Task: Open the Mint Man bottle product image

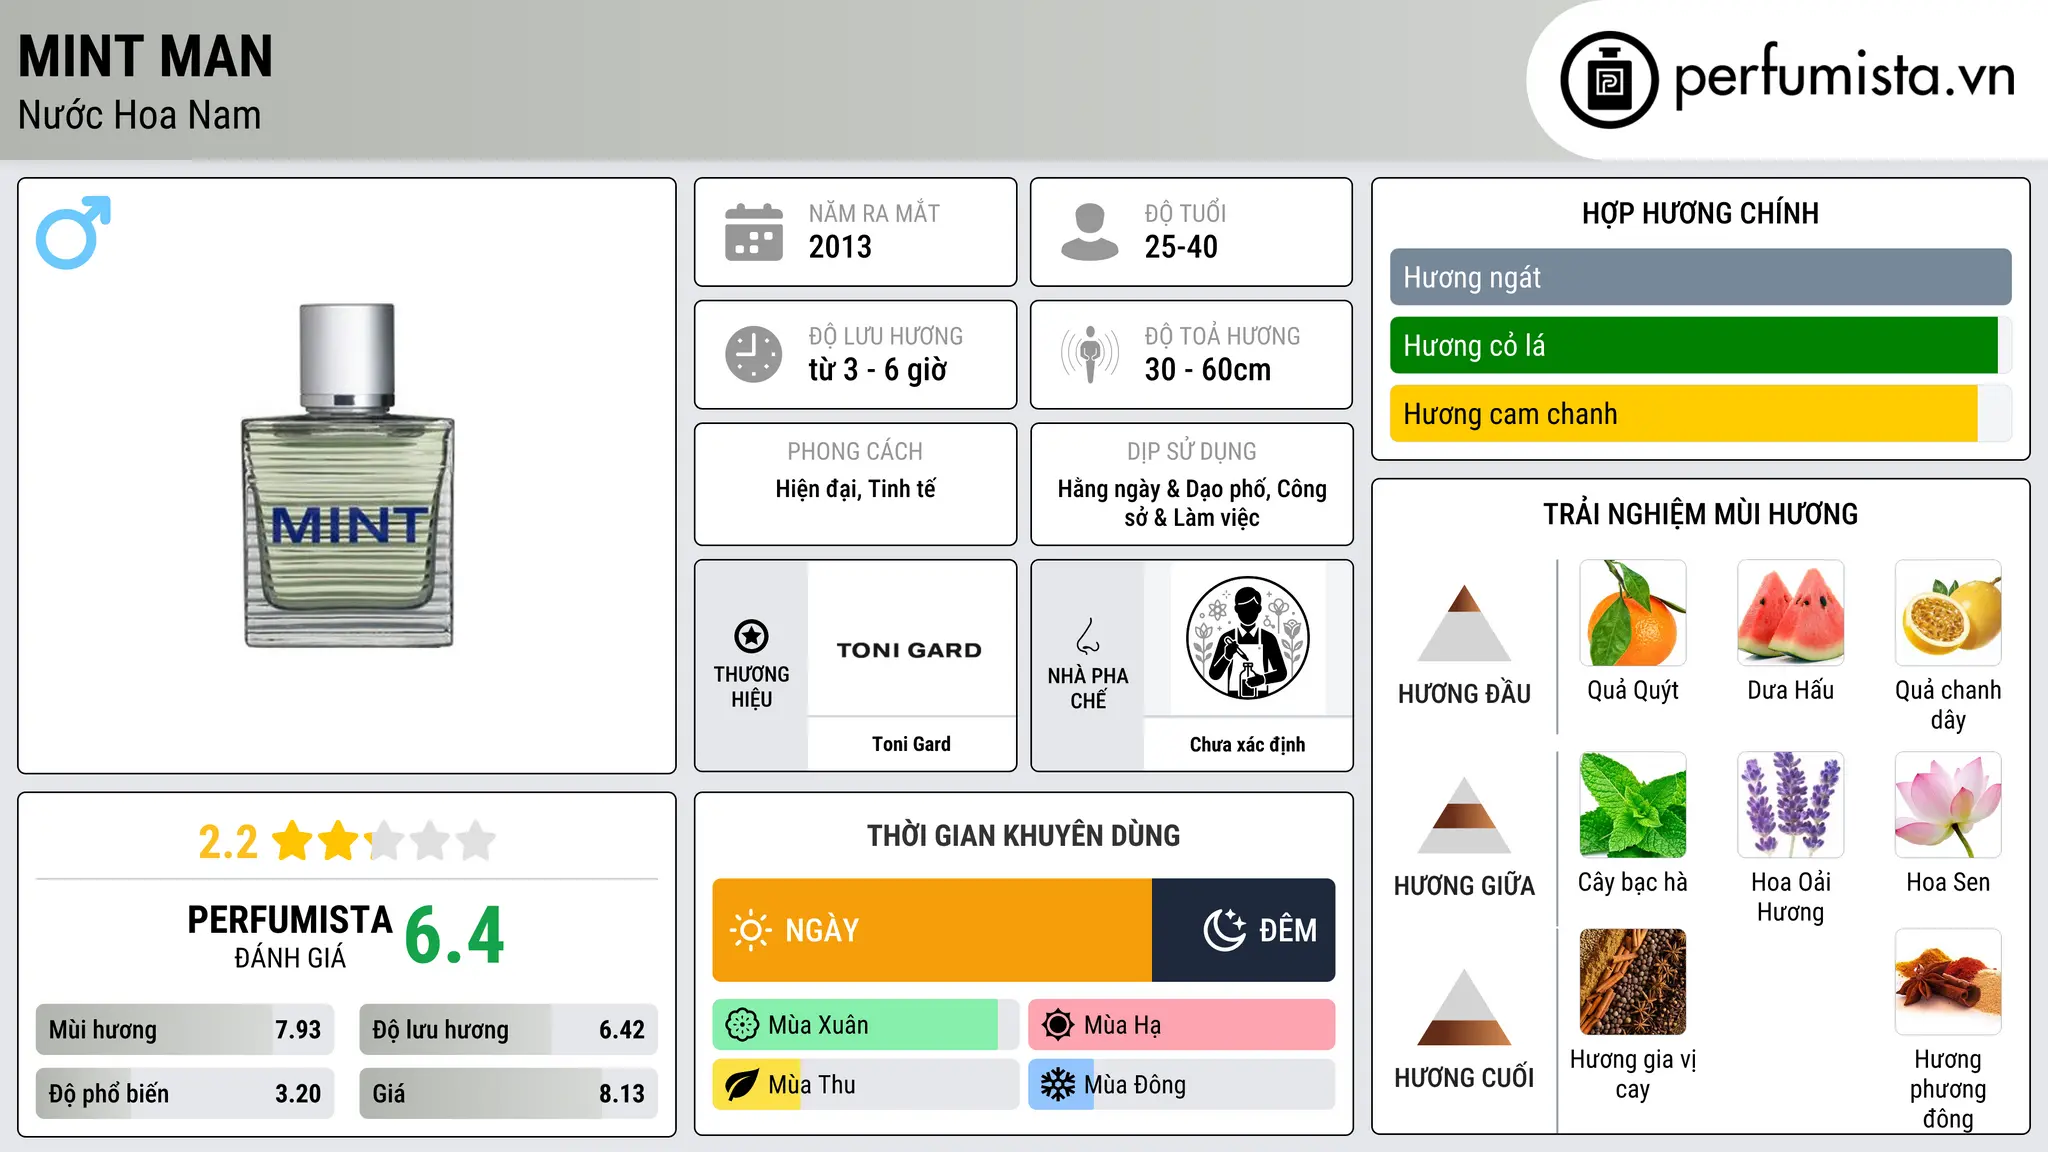Action: (348, 476)
